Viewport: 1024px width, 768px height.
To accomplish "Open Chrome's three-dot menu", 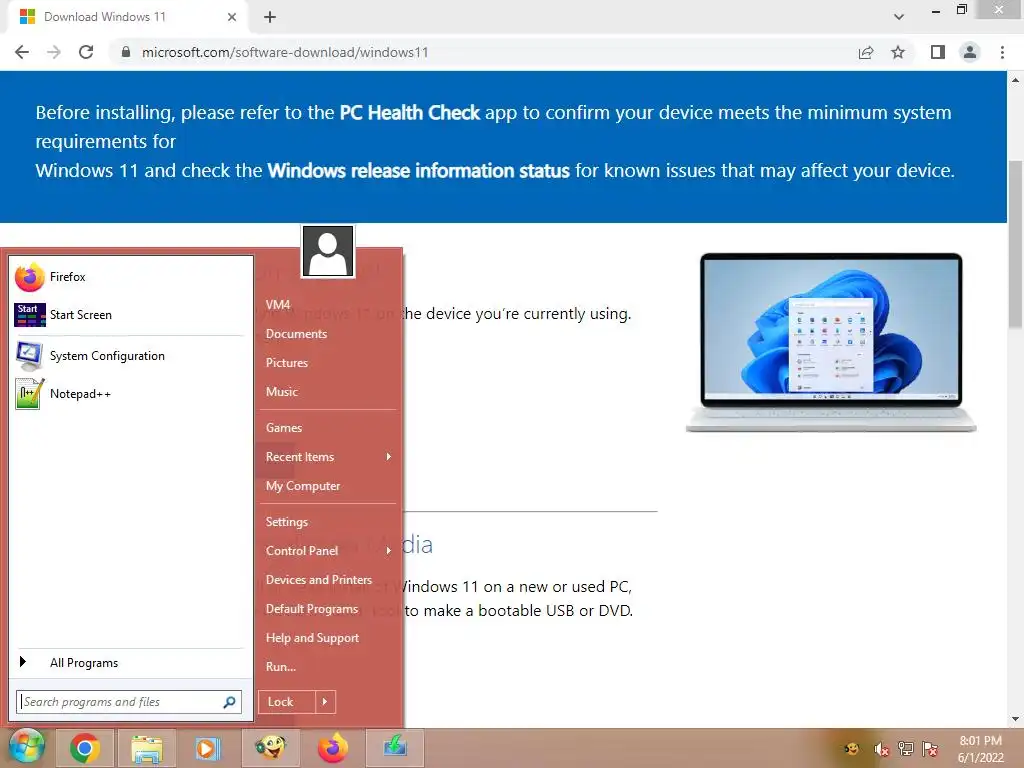I will [x=1002, y=52].
